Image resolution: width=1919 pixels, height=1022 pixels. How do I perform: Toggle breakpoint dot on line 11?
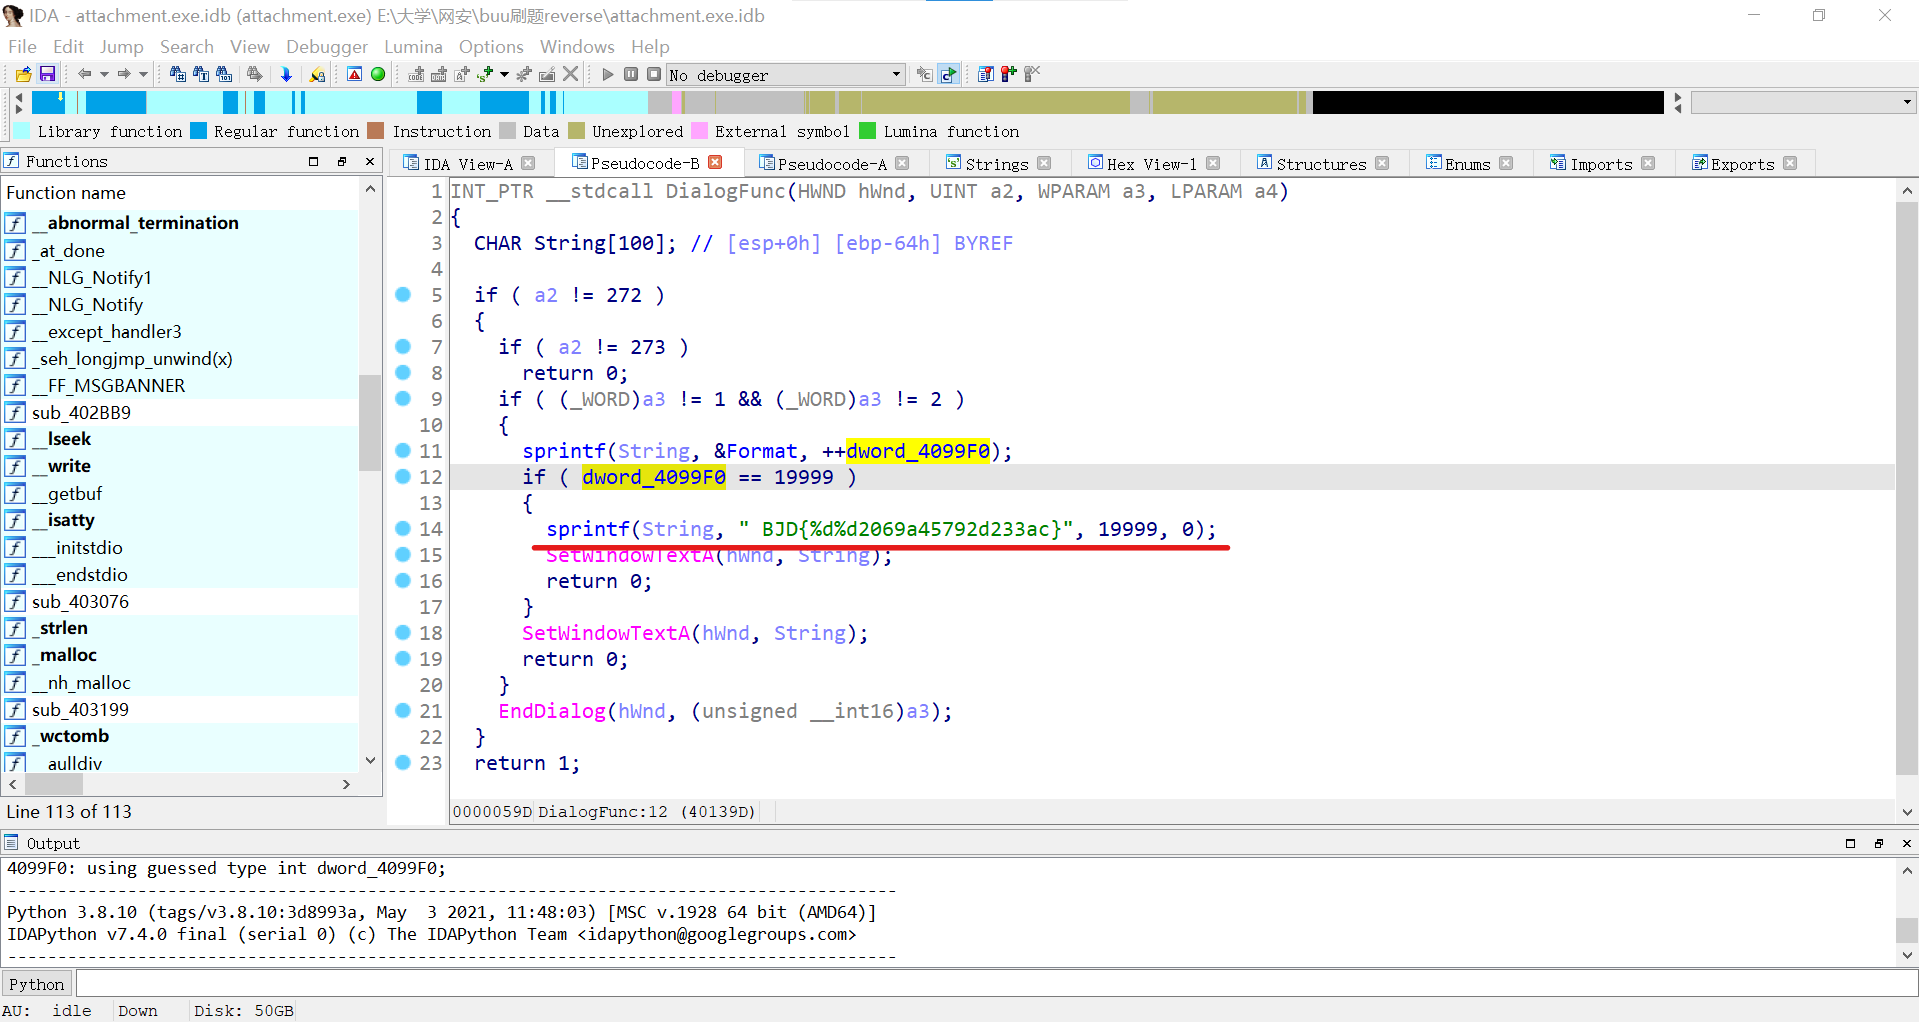coord(403,450)
